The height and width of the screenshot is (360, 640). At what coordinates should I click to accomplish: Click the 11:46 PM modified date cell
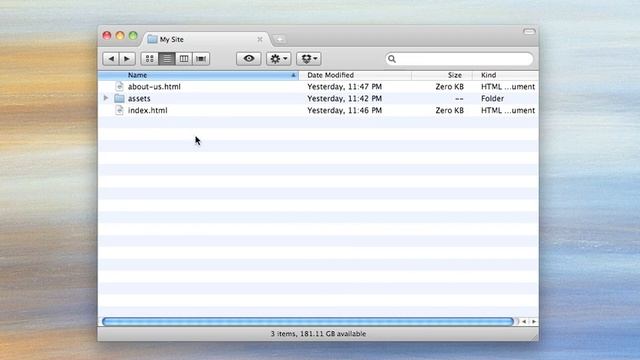tap(344, 110)
